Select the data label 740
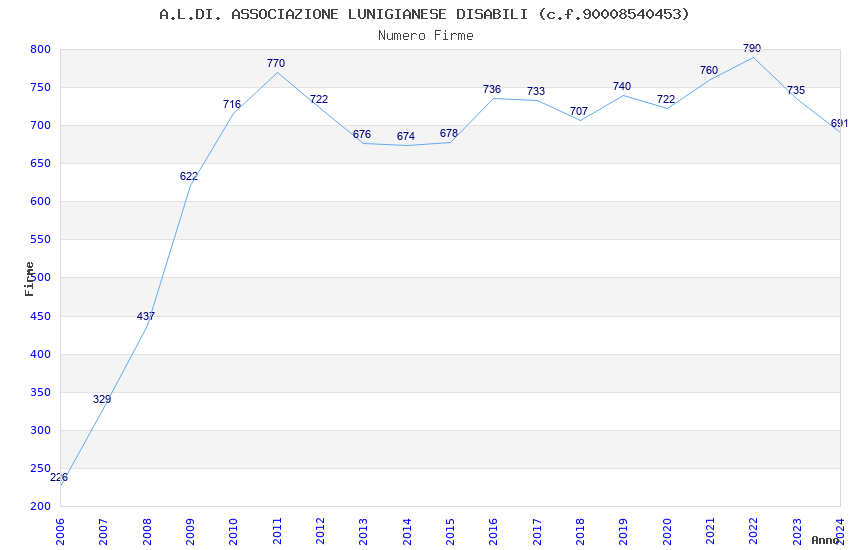The width and height of the screenshot is (850, 550). point(622,86)
